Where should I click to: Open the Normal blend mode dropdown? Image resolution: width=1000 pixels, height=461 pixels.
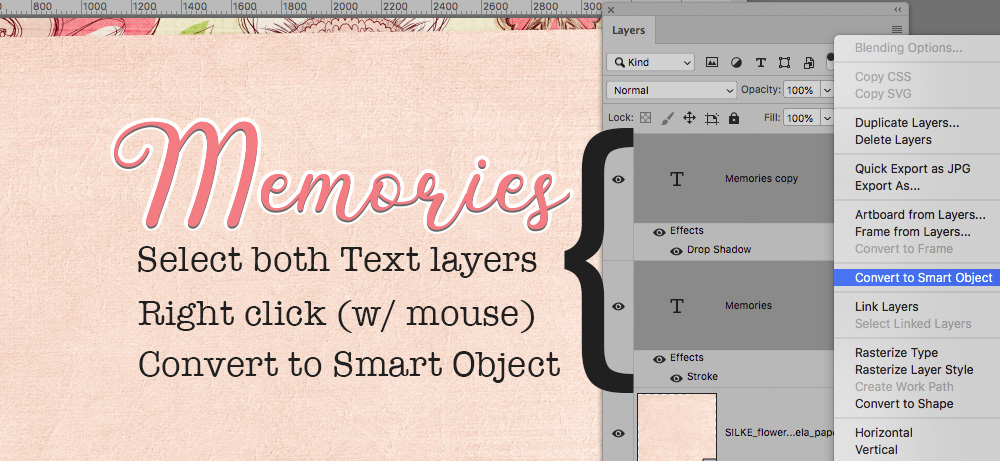[x=672, y=91]
